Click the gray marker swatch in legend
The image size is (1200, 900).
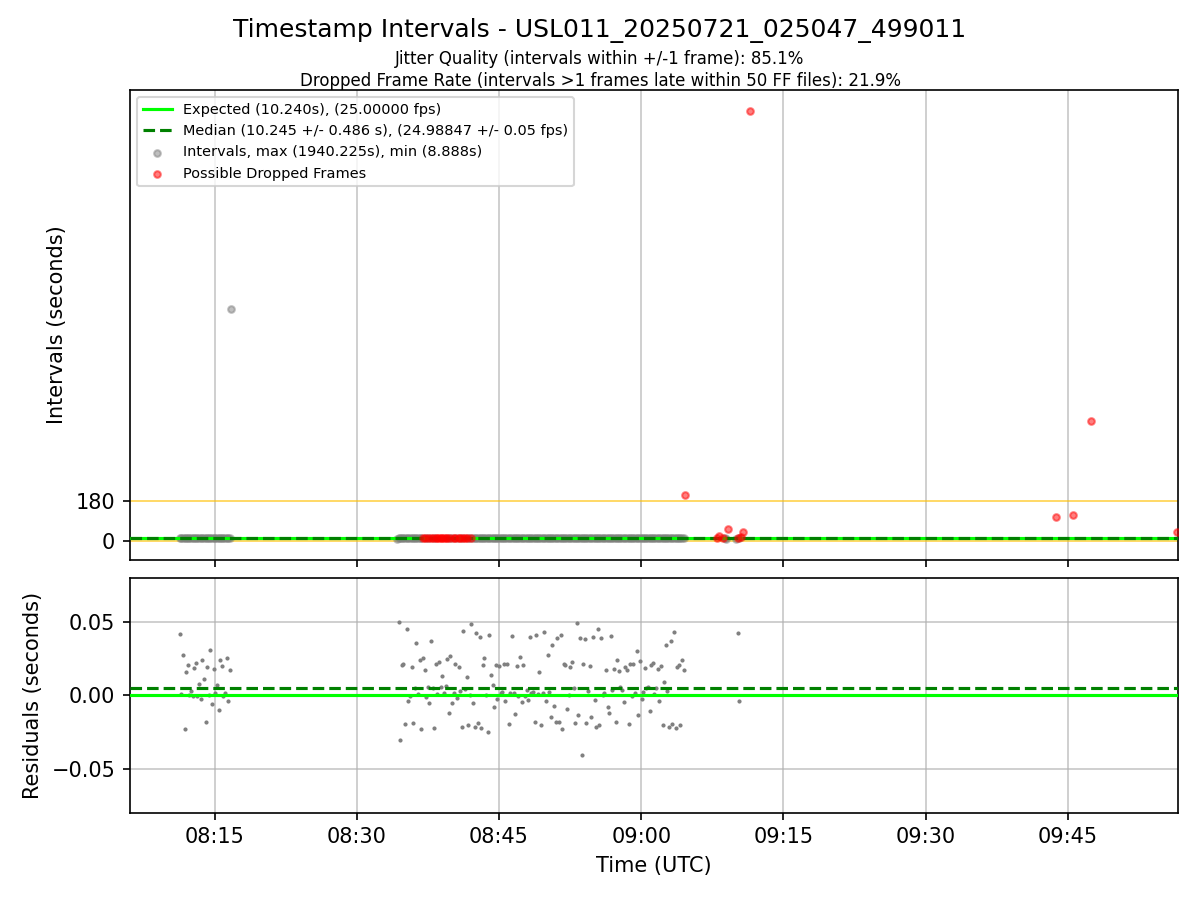pos(159,152)
